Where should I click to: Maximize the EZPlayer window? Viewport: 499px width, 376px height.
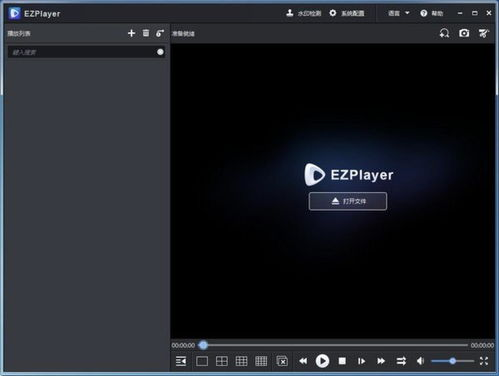click(x=475, y=13)
